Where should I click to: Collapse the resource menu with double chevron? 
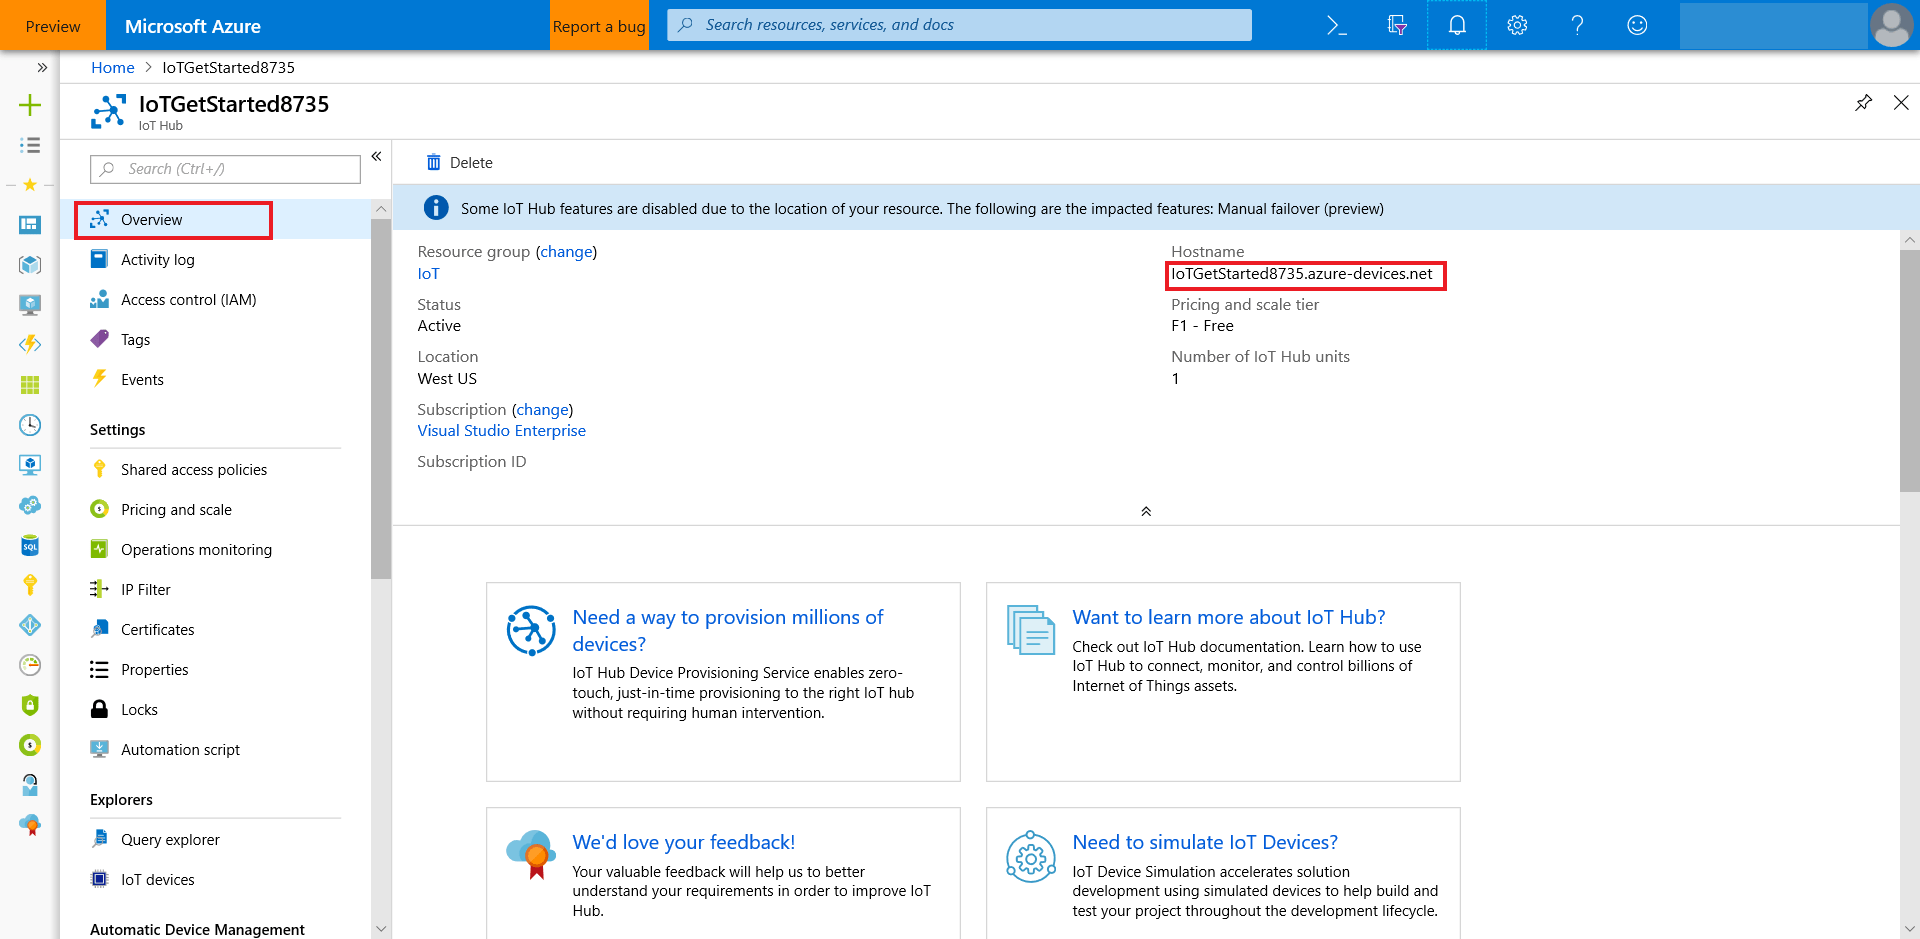[377, 156]
